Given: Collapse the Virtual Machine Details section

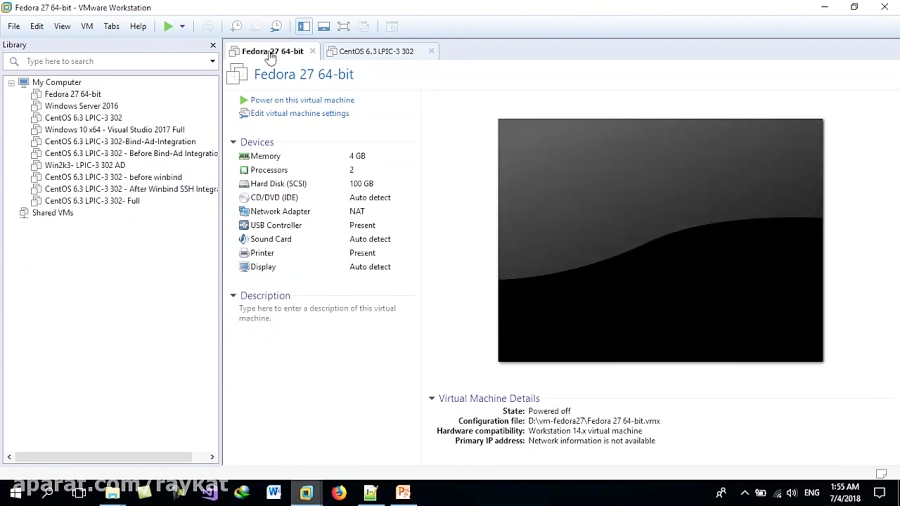Looking at the screenshot, I should (x=432, y=398).
